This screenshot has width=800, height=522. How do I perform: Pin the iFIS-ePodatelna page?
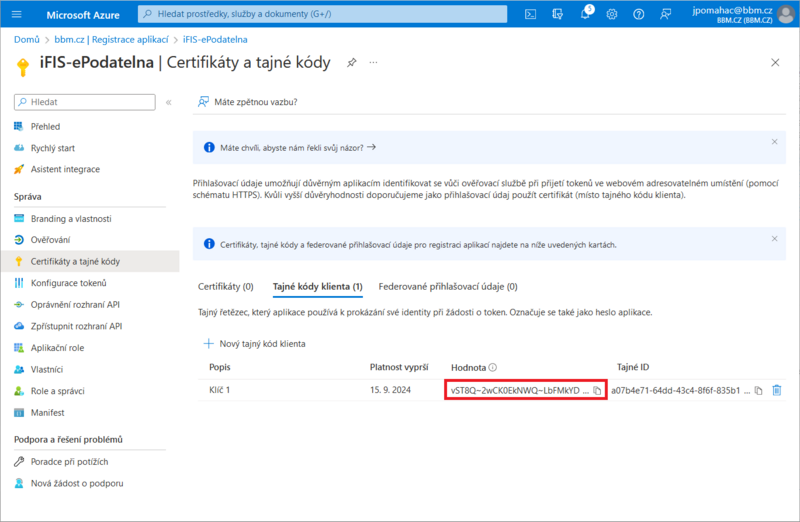[x=351, y=62]
